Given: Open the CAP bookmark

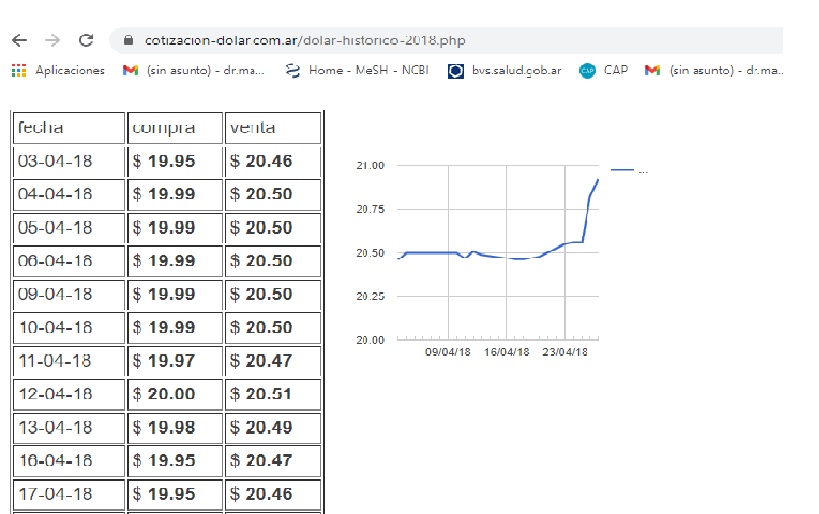Looking at the screenshot, I should [604, 70].
